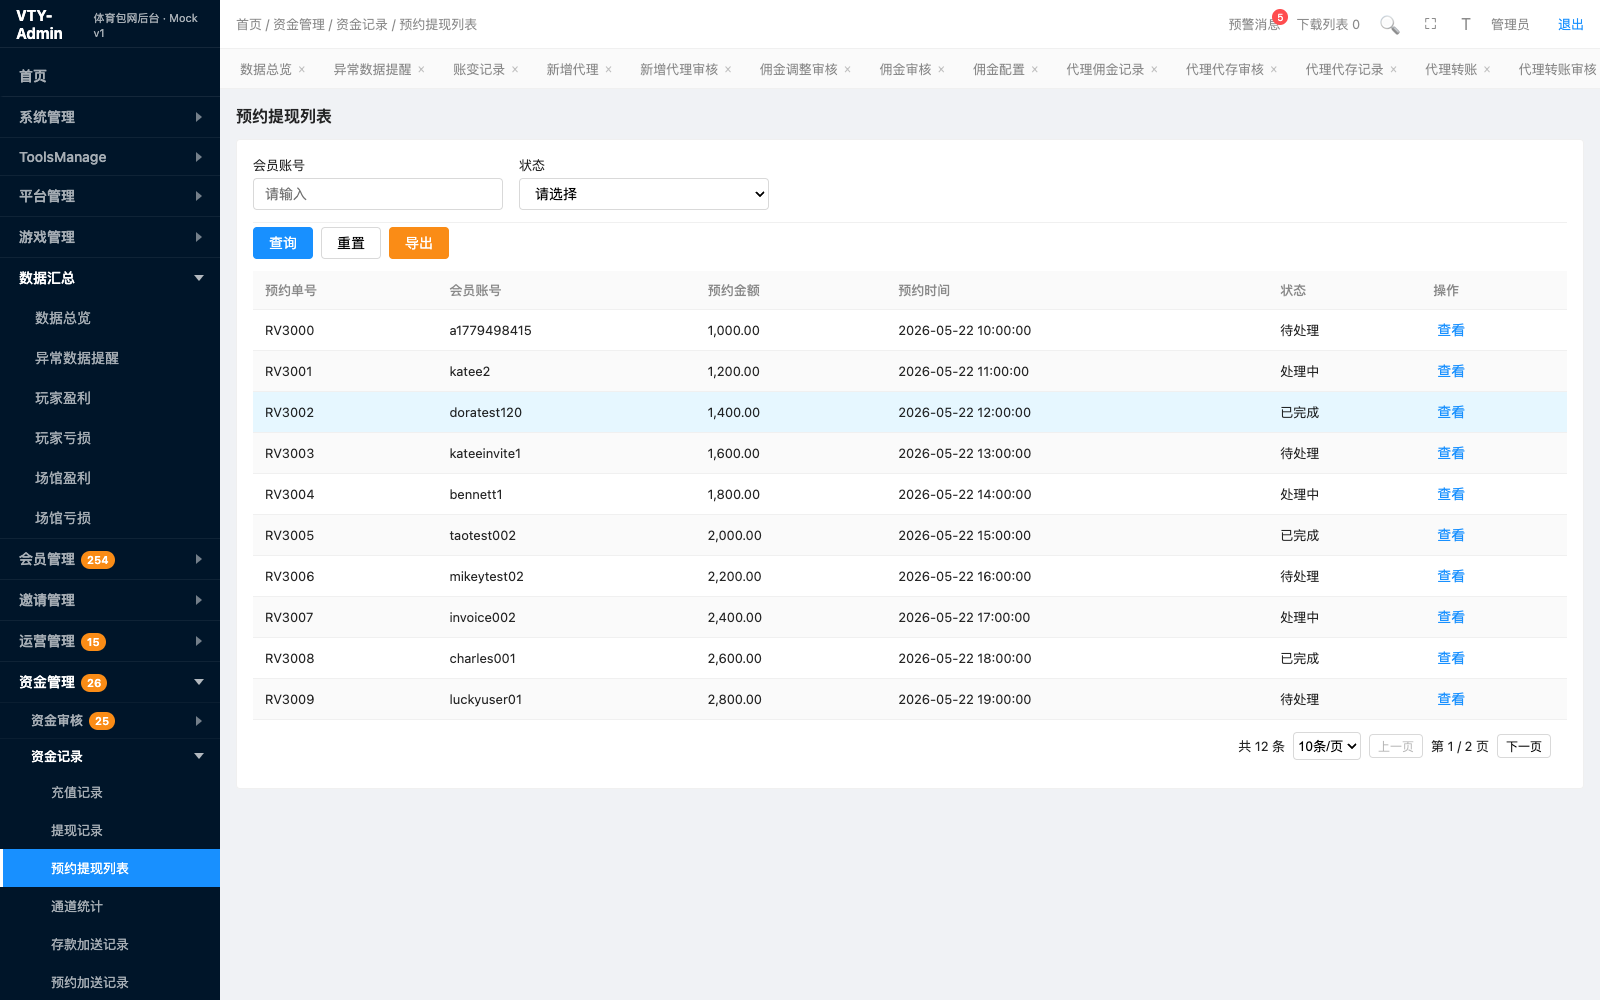Switch to 账变记录 tab
The image size is (1600, 1000).
479,70
